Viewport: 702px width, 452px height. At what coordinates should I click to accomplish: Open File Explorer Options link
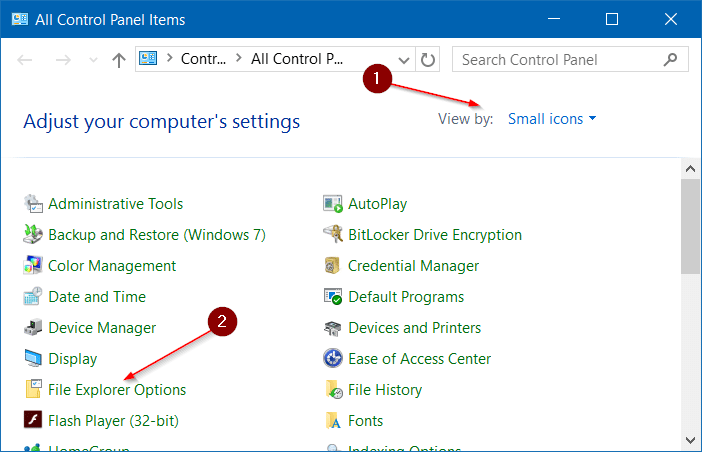[x=117, y=390]
